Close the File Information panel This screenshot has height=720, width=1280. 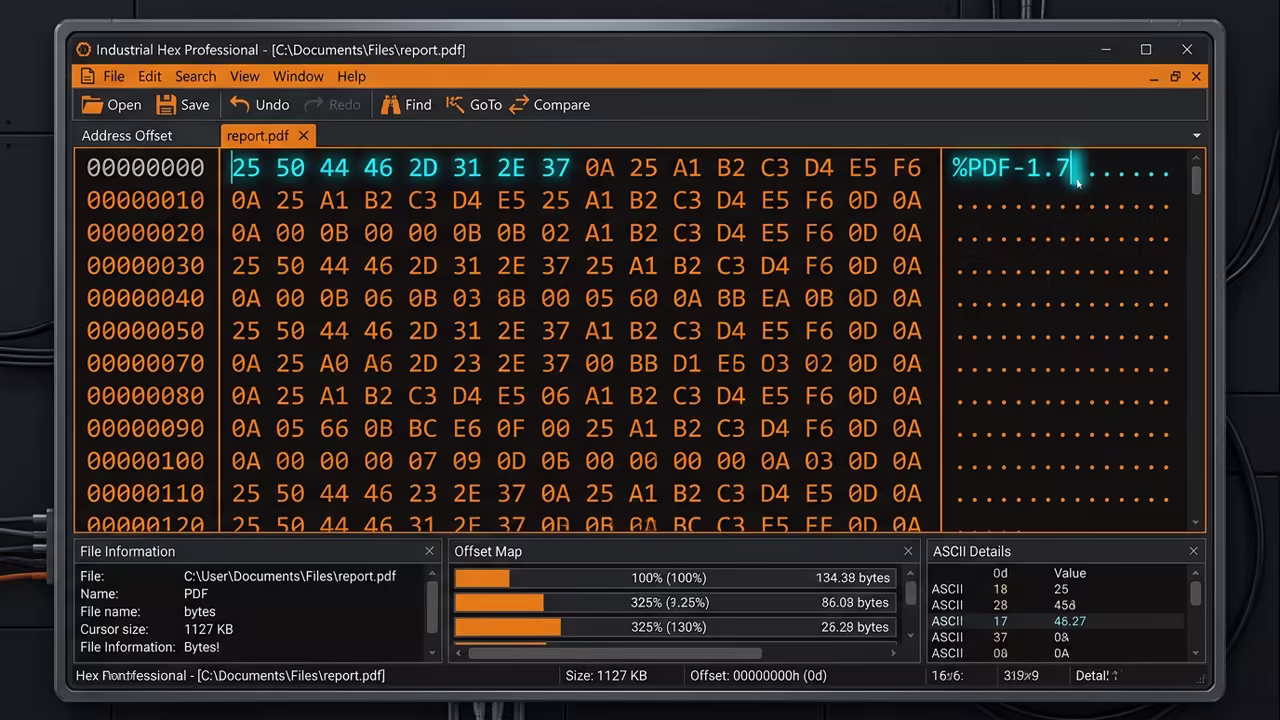coord(430,551)
